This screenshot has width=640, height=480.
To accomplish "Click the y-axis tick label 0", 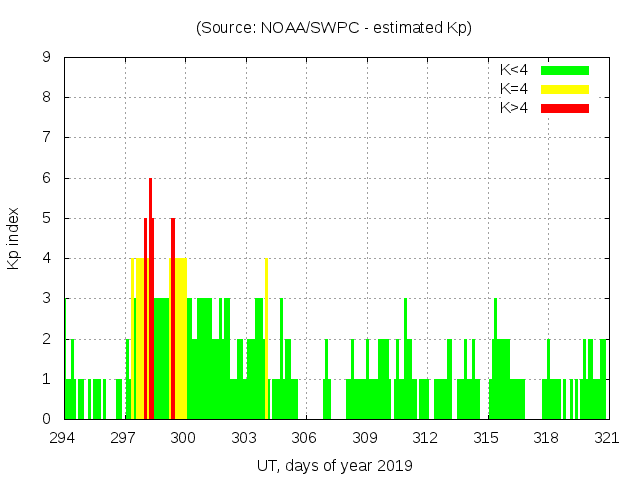I will tap(47, 419).
